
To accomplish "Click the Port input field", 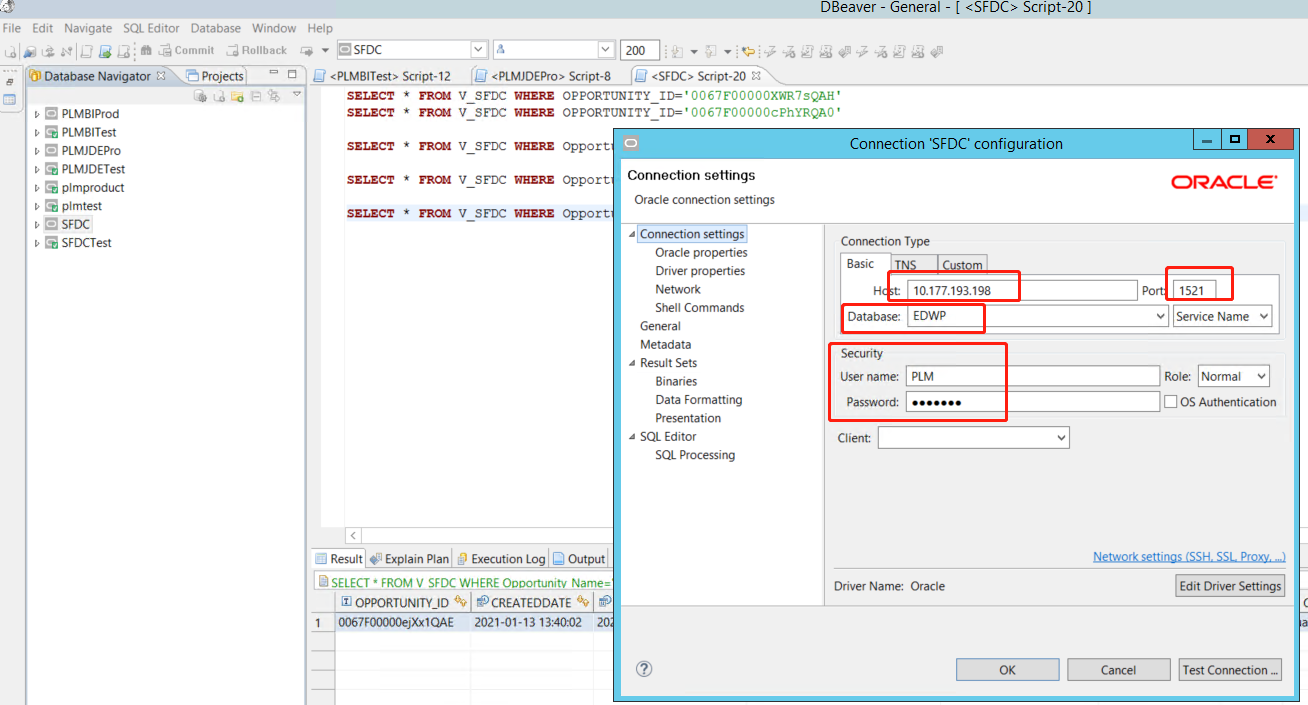I will (x=1194, y=290).
